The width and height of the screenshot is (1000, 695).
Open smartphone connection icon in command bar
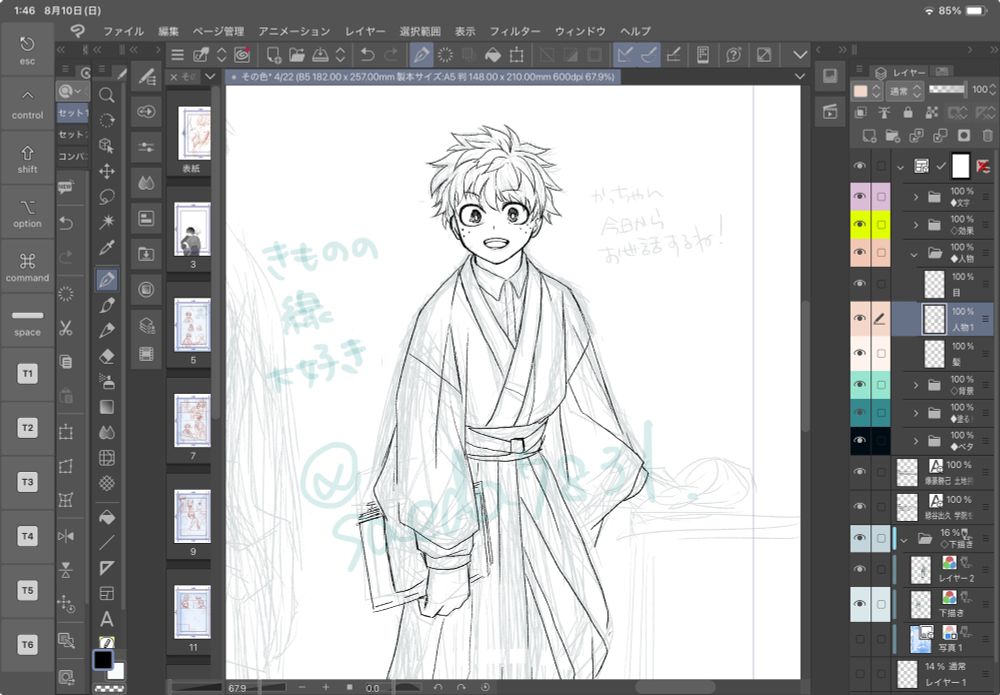coord(702,55)
